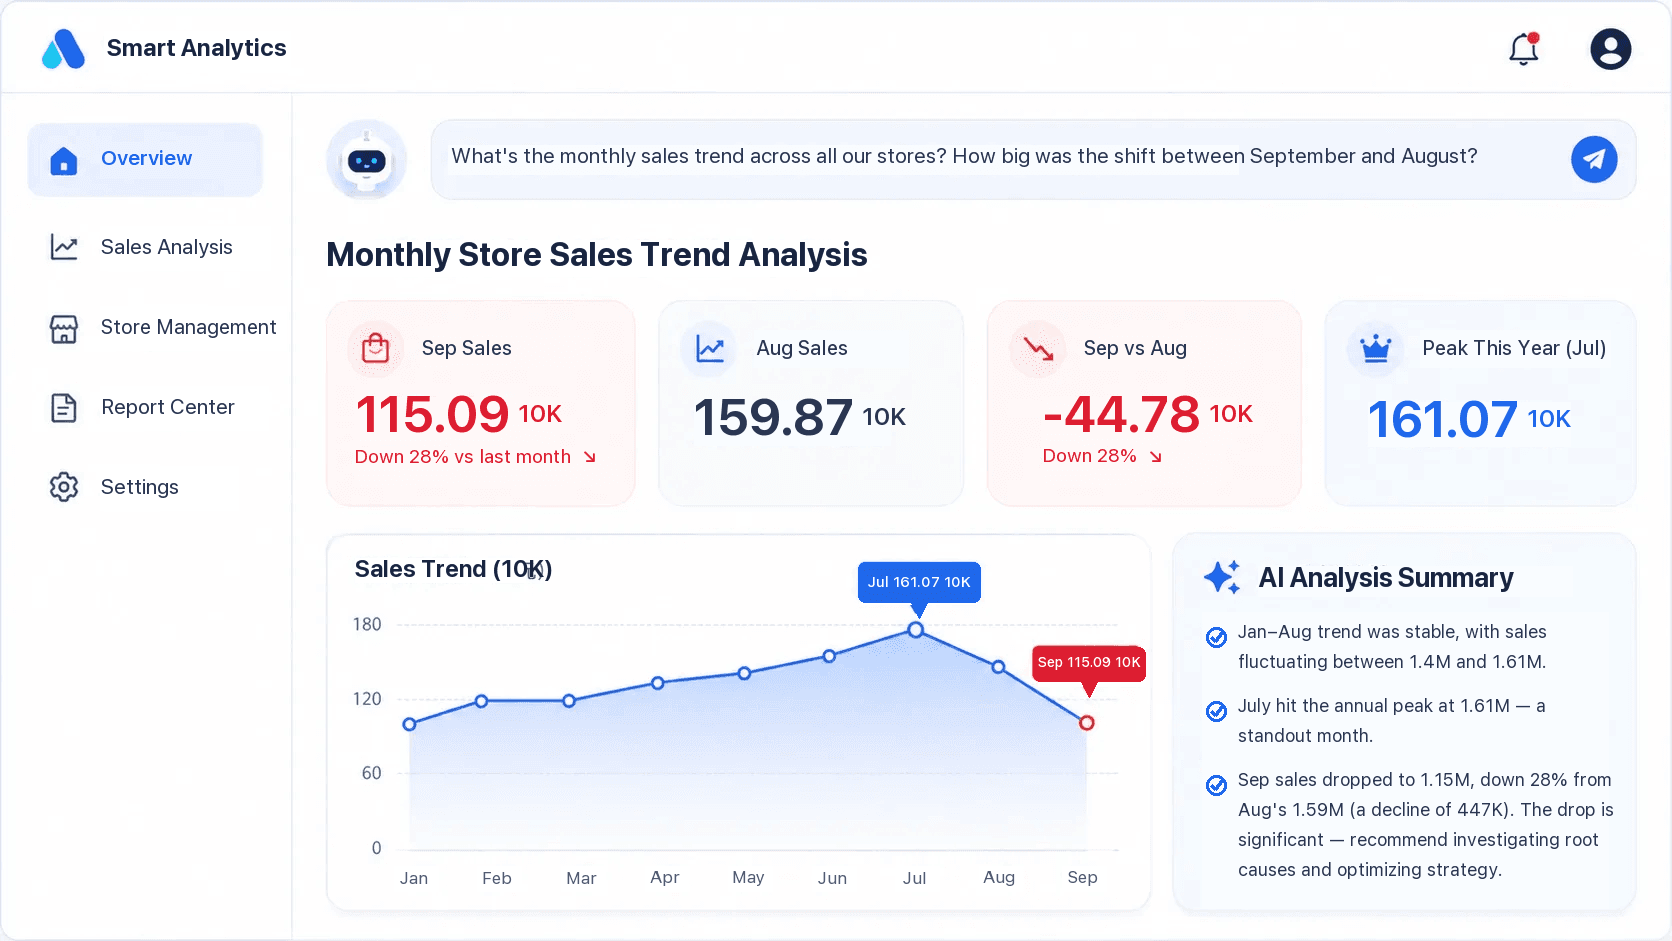The width and height of the screenshot is (1672, 941).
Task: Click the 'AI Analysis Summary' heading
Action: pos(1385,578)
